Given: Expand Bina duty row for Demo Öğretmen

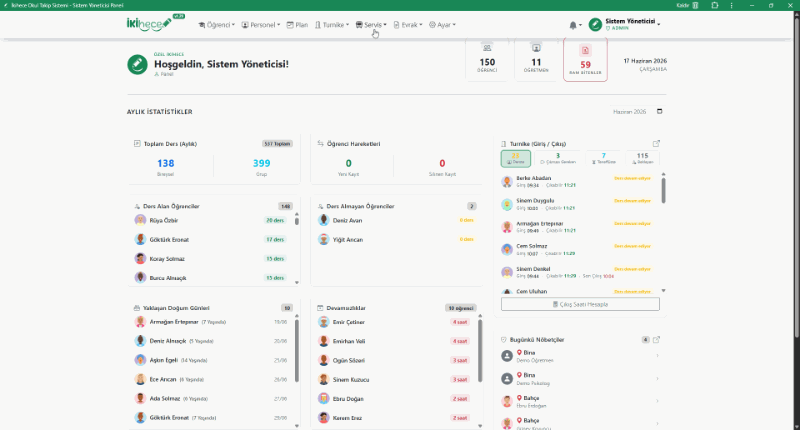Looking at the screenshot, I should click(580, 356).
